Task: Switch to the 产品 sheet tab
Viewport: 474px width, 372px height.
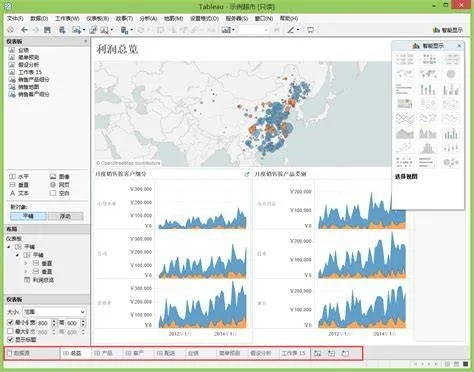Action: tap(103, 353)
